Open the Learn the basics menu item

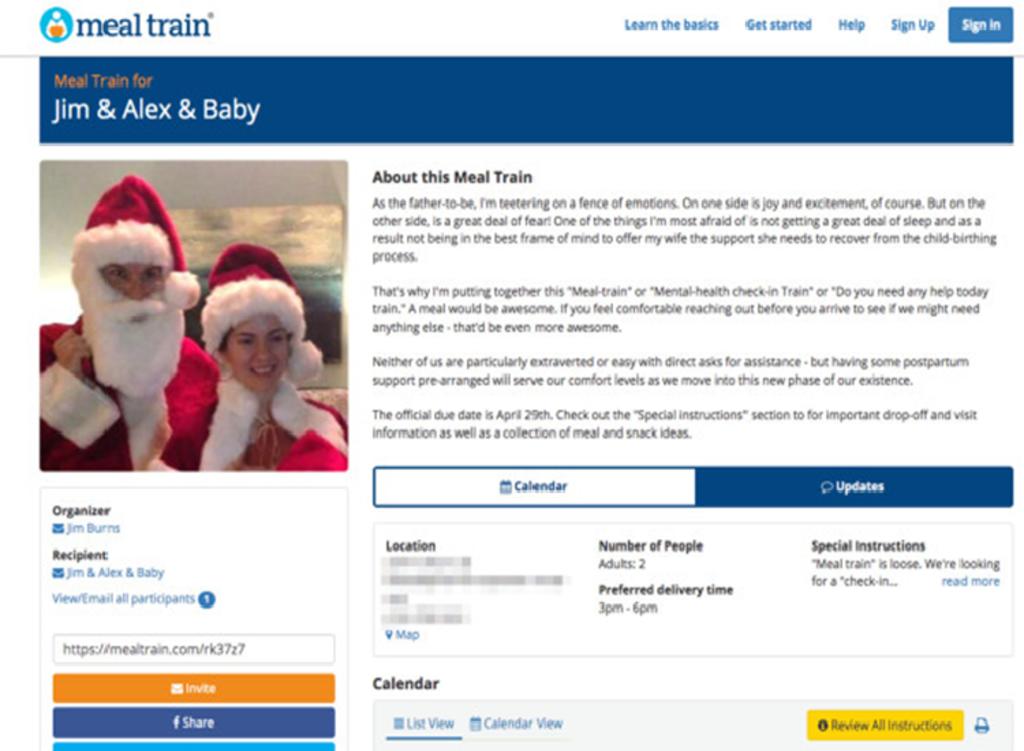click(671, 26)
